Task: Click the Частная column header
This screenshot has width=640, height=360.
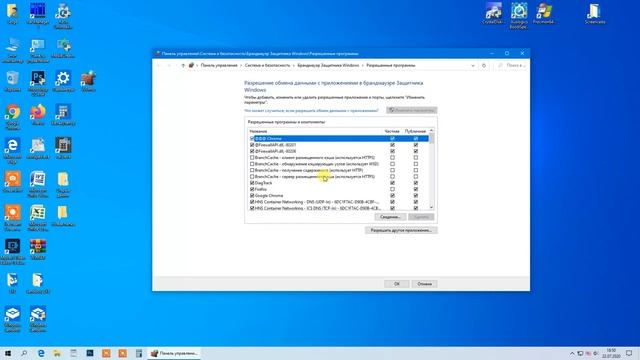Action: point(392,131)
